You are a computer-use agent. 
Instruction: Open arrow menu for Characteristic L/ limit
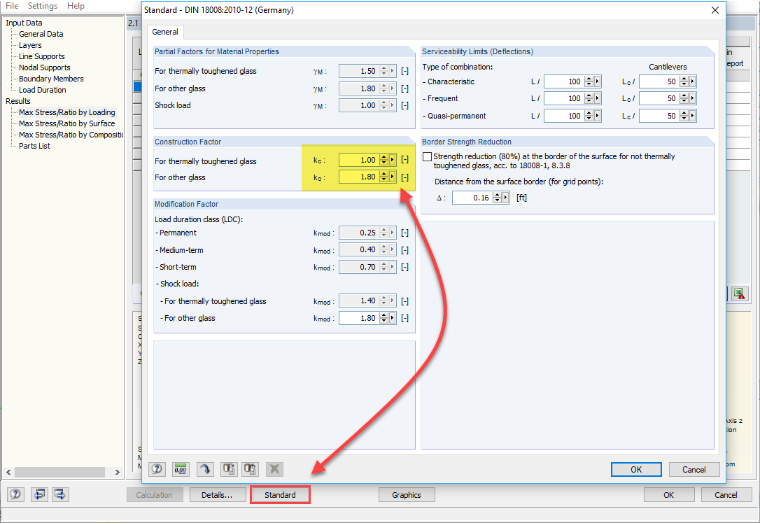598,81
